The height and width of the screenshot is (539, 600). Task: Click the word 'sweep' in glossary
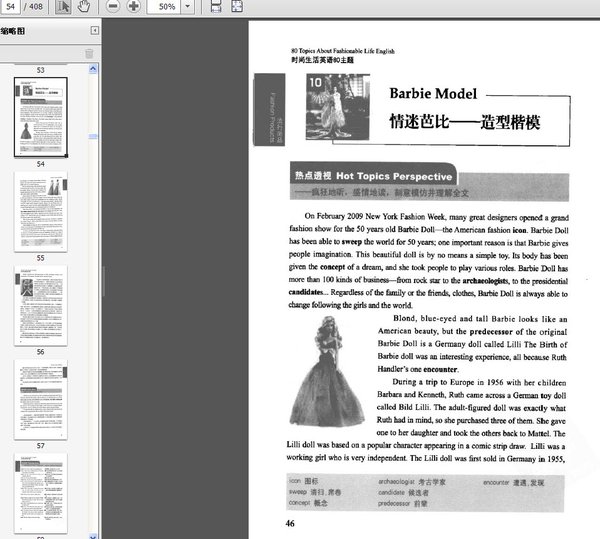click(298, 492)
